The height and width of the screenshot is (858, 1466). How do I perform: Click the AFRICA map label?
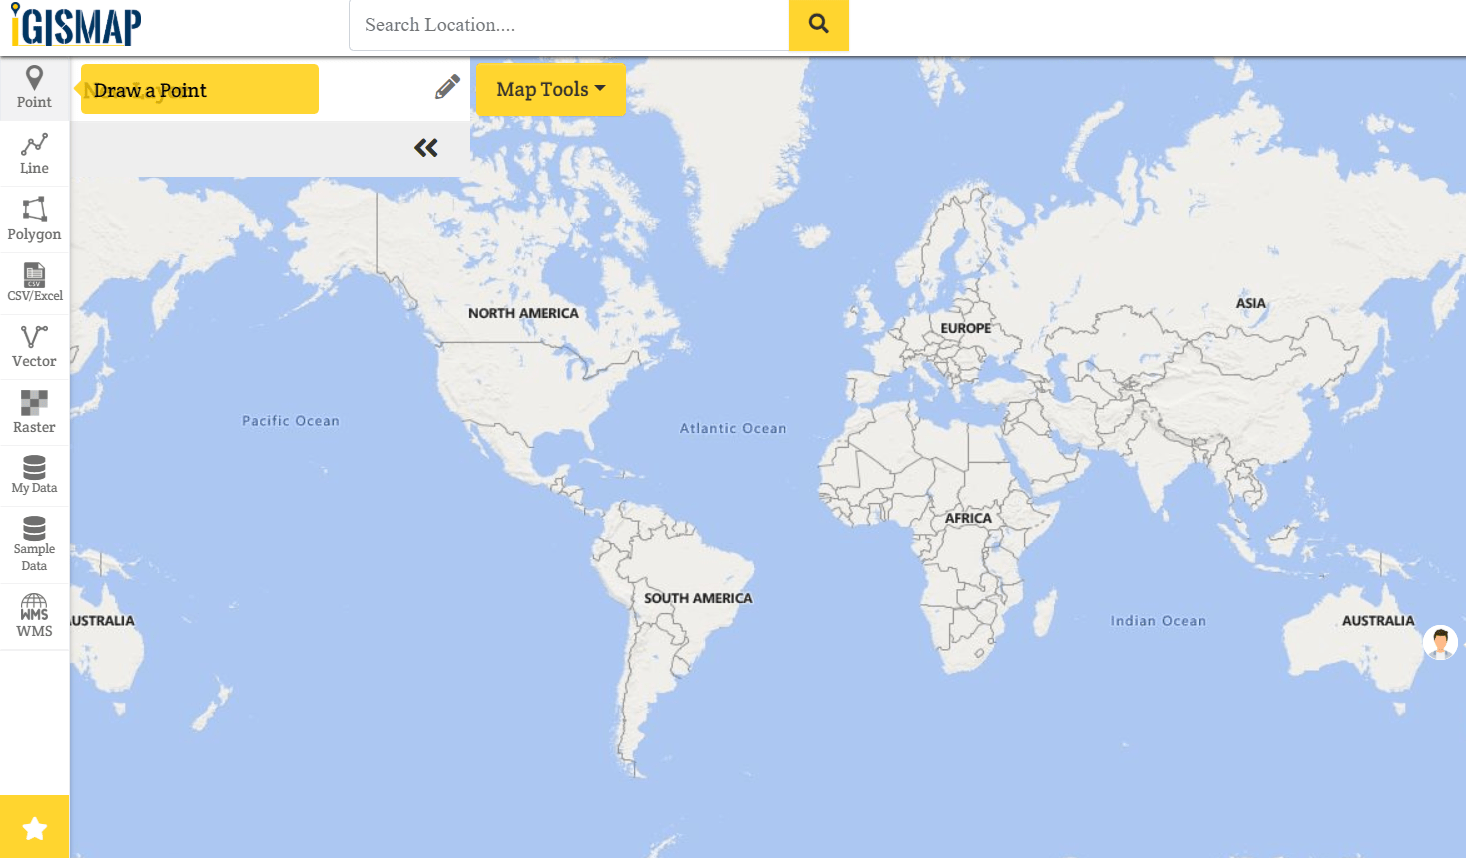click(x=968, y=518)
